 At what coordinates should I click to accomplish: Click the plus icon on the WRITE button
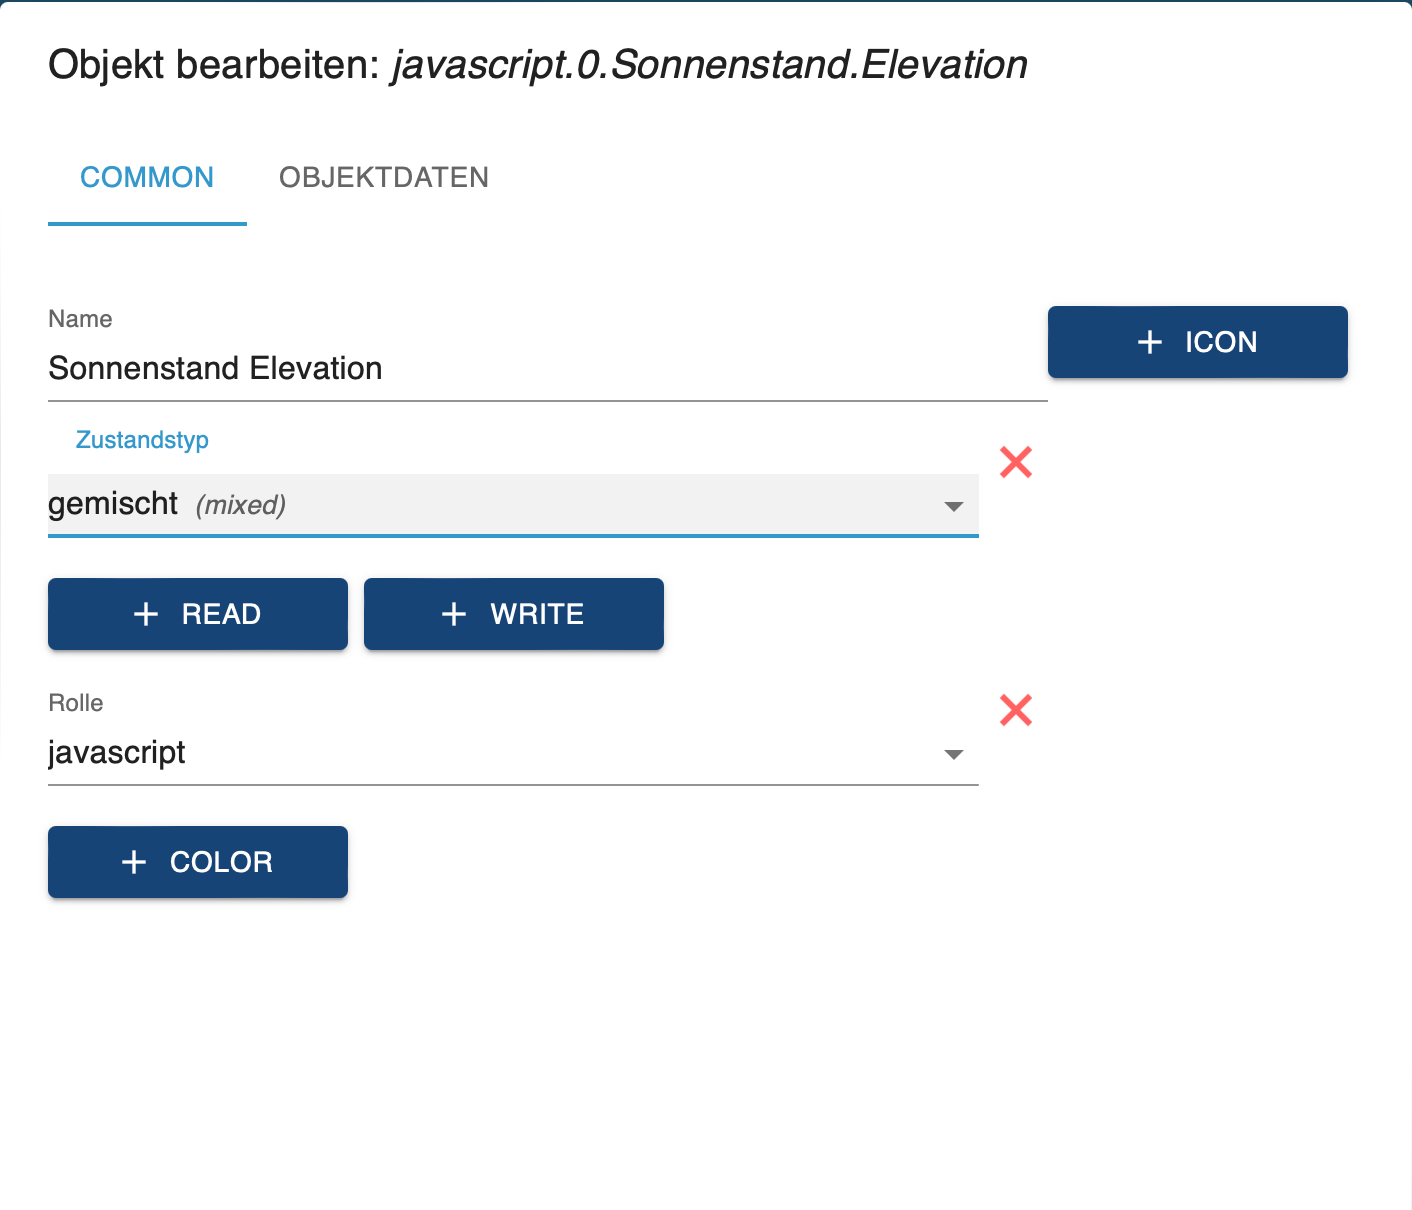454,614
